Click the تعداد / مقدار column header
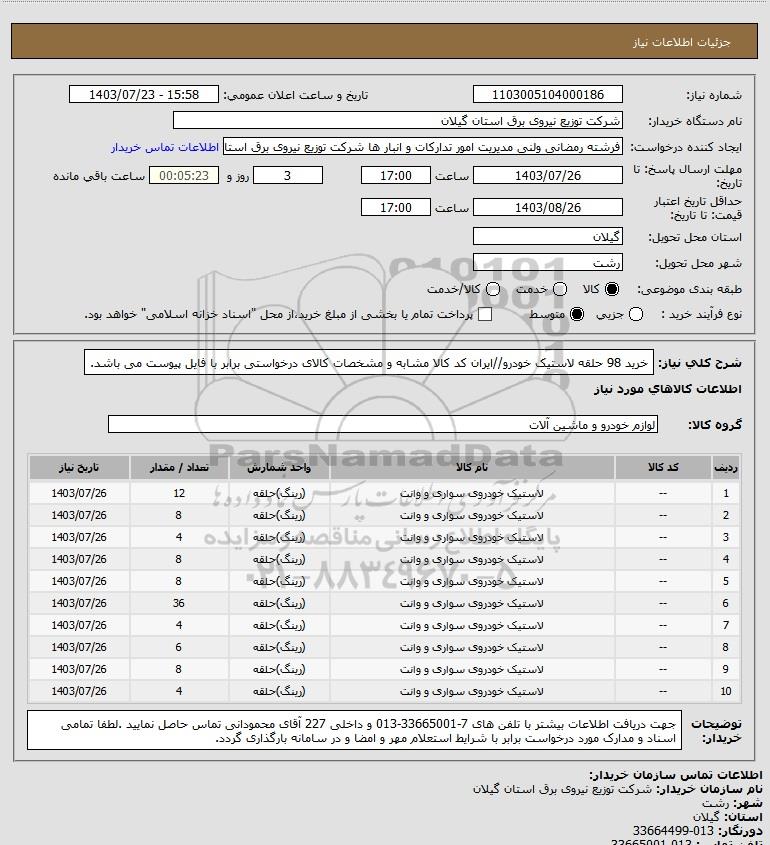 coord(179,468)
